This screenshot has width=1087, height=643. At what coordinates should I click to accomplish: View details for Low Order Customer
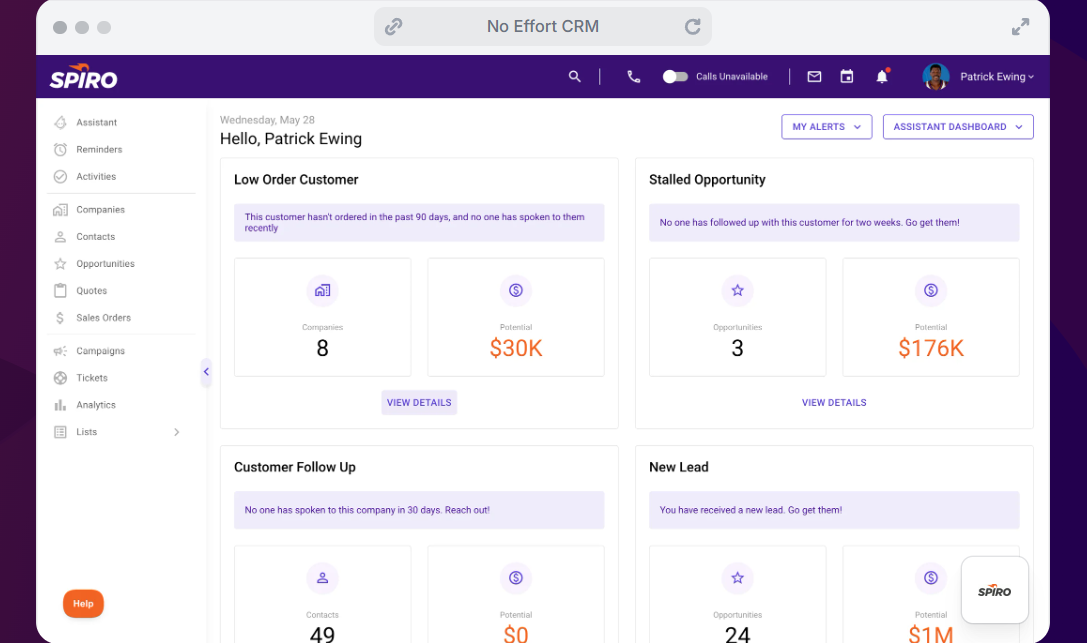click(x=419, y=403)
